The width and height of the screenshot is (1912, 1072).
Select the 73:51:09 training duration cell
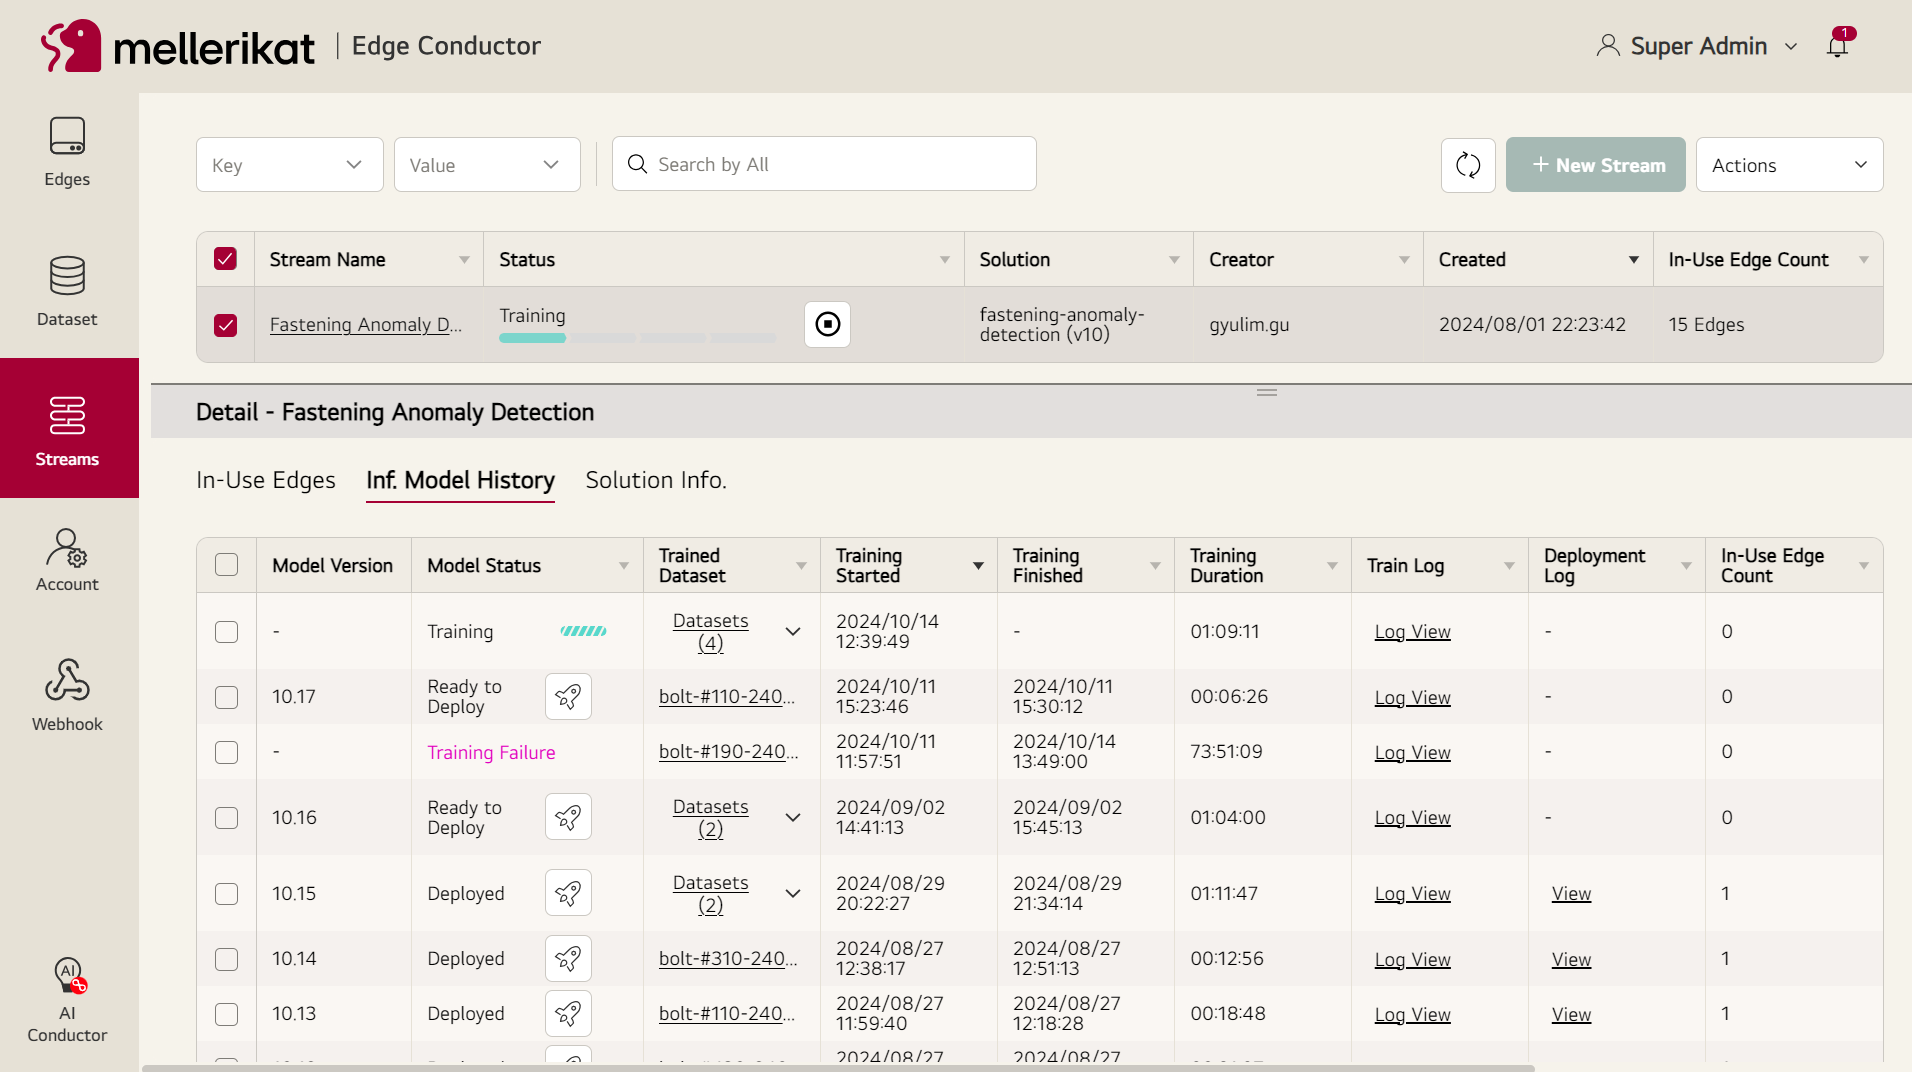click(x=1226, y=751)
